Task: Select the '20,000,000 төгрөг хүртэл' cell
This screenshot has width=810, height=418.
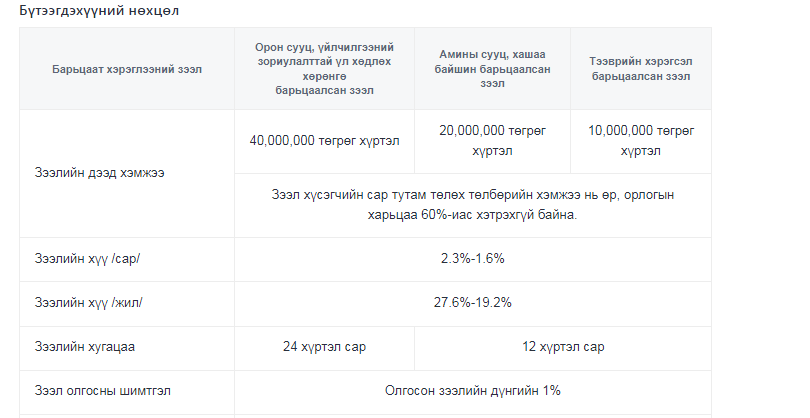Action: click(x=492, y=141)
